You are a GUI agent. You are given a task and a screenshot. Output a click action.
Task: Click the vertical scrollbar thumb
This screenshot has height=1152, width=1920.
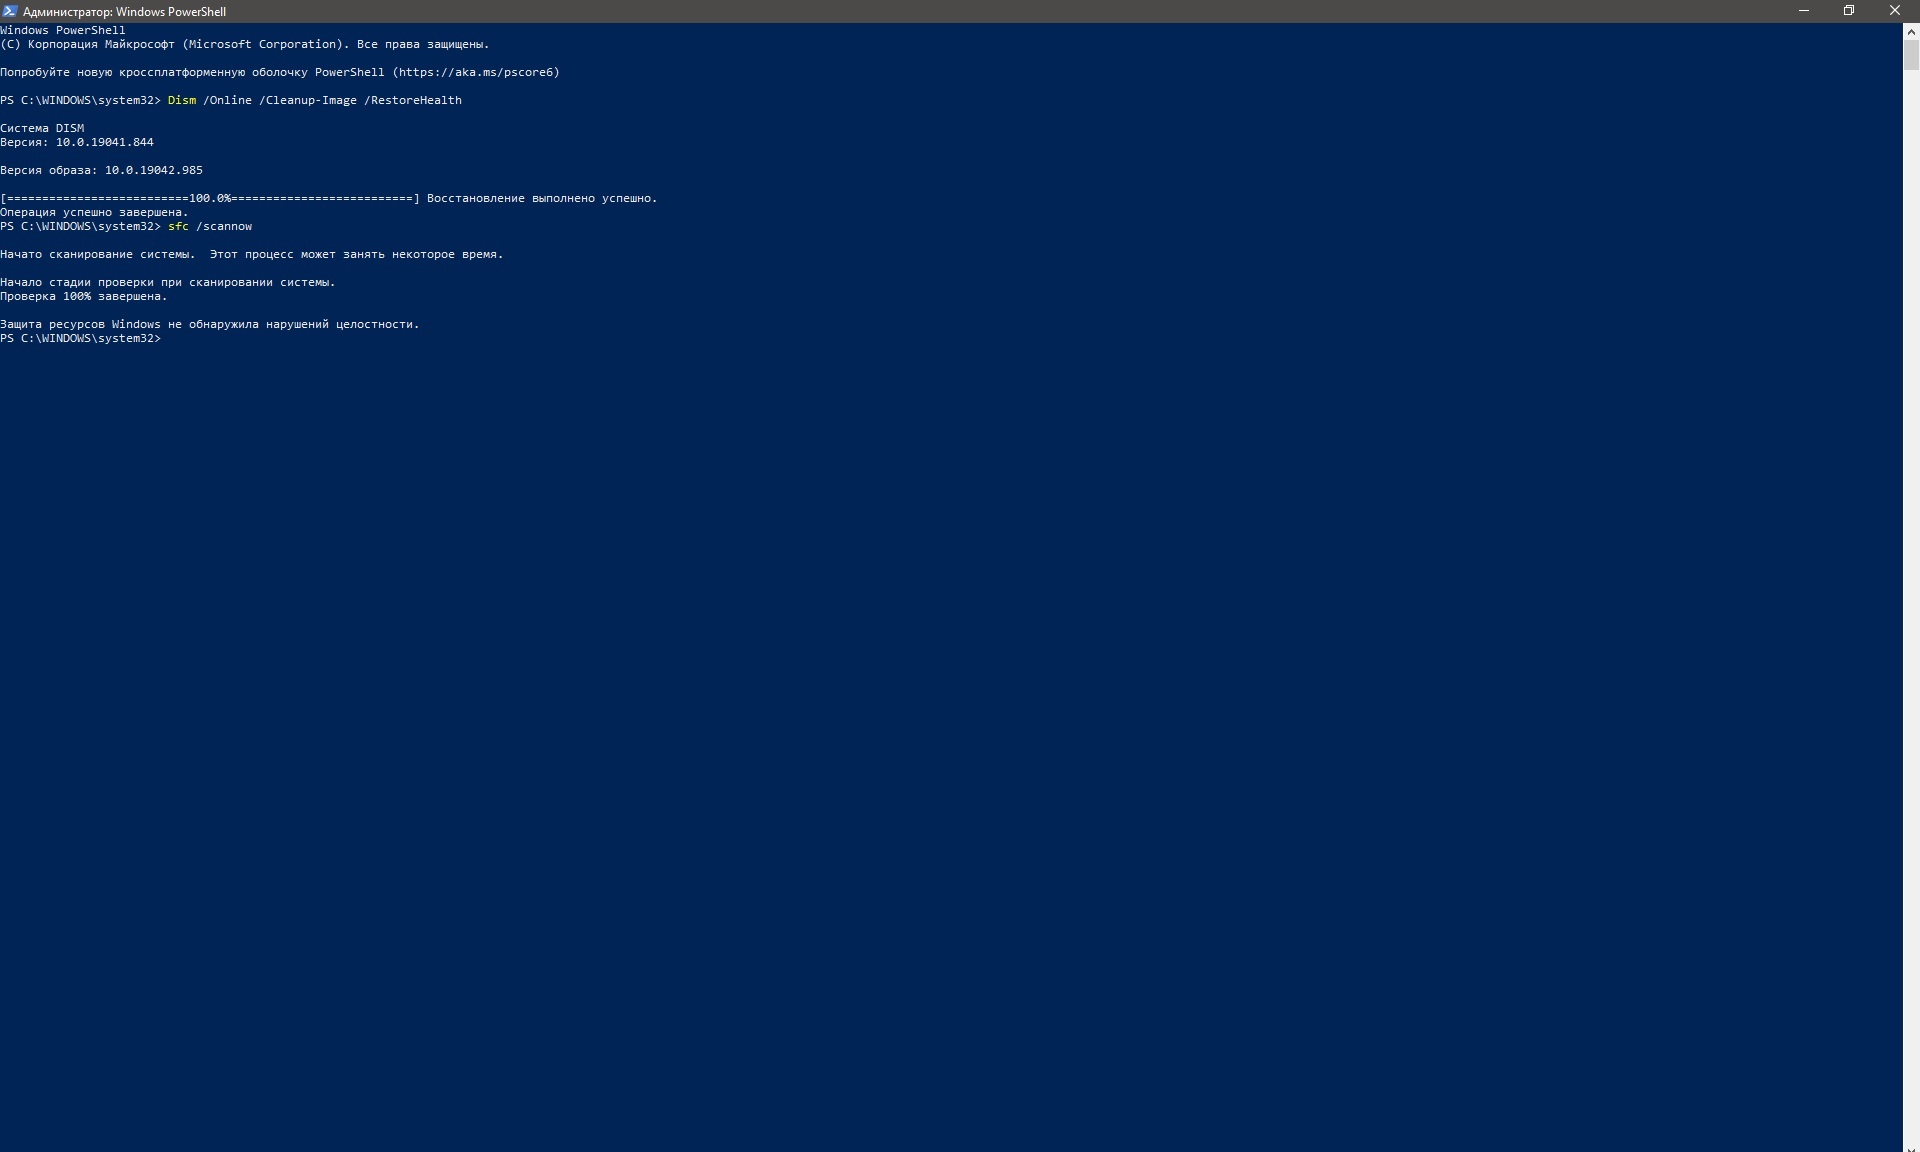point(1911,55)
